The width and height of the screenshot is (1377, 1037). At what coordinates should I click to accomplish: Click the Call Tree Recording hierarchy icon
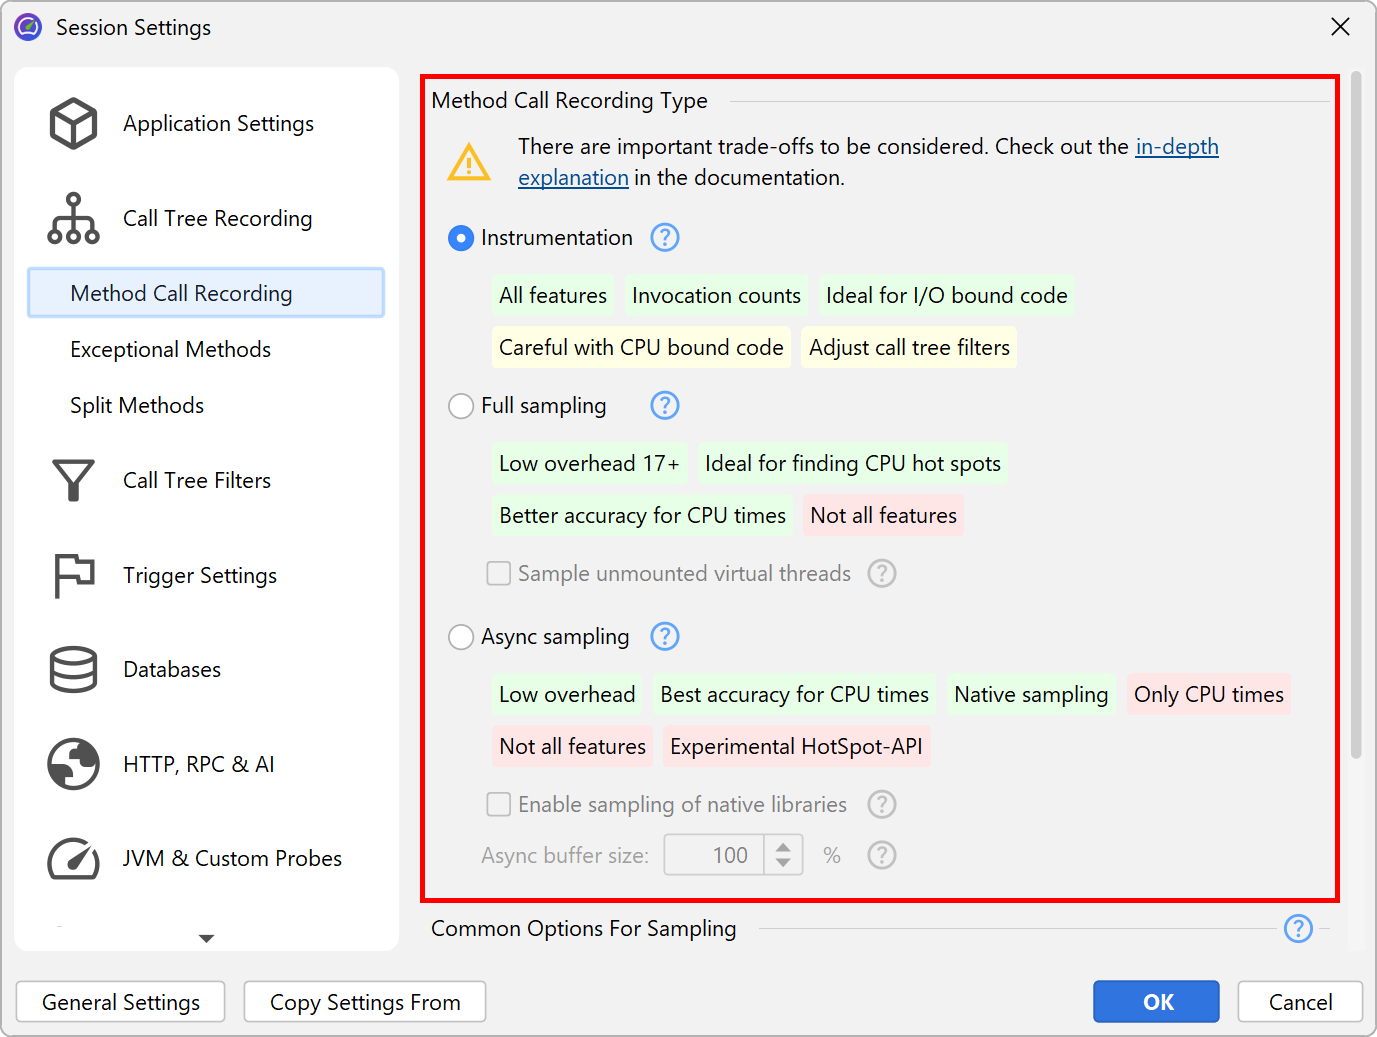pos(73,219)
